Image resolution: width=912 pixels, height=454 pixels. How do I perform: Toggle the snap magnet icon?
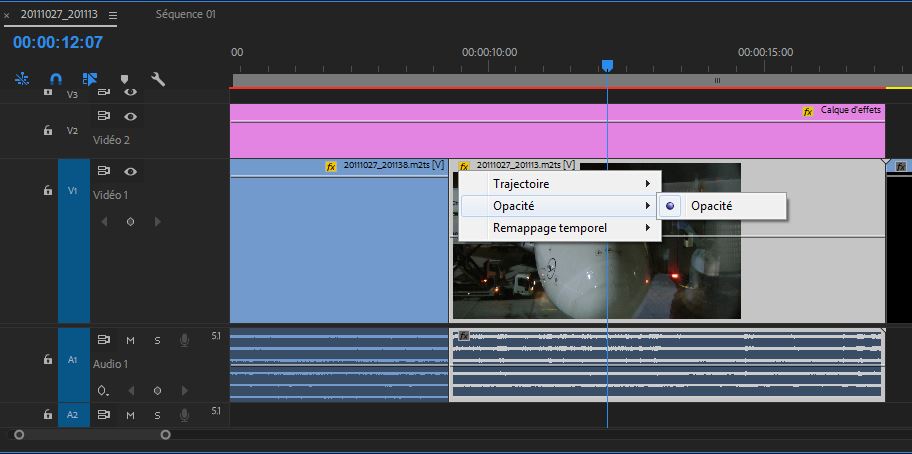point(56,79)
